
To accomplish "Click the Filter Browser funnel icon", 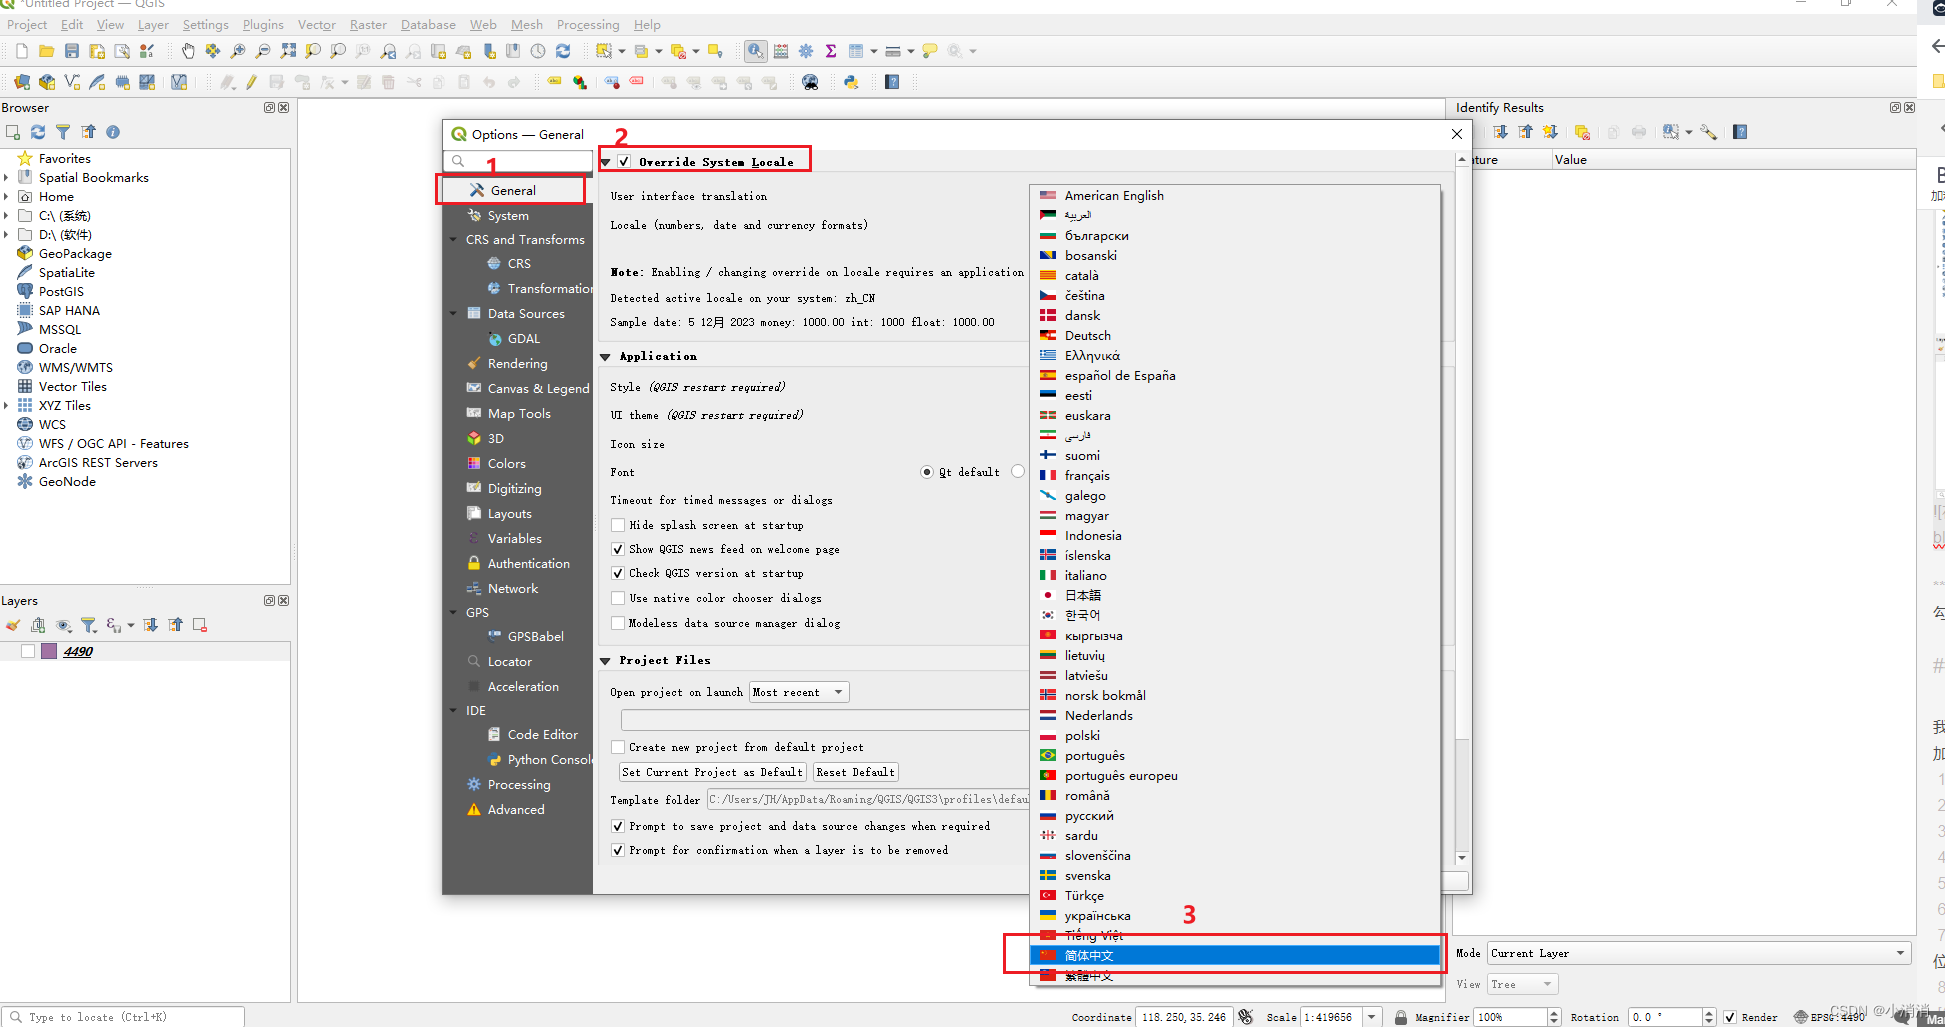I will (63, 132).
